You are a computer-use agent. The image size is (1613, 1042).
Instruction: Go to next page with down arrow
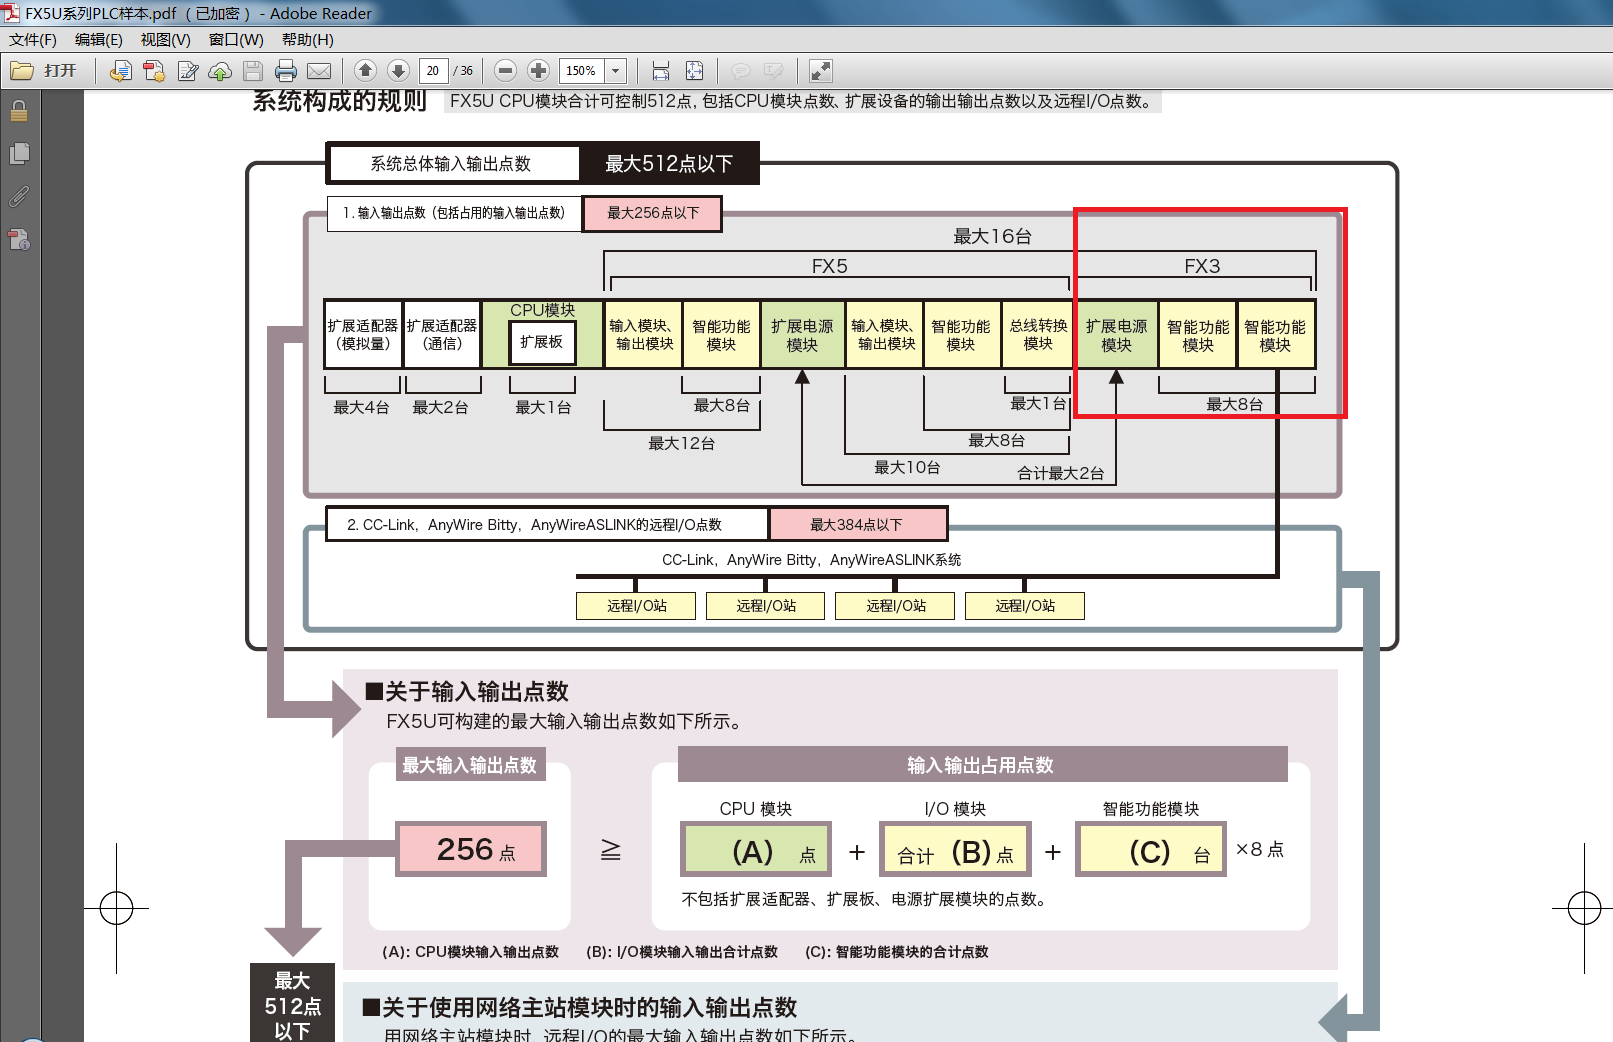point(398,71)
